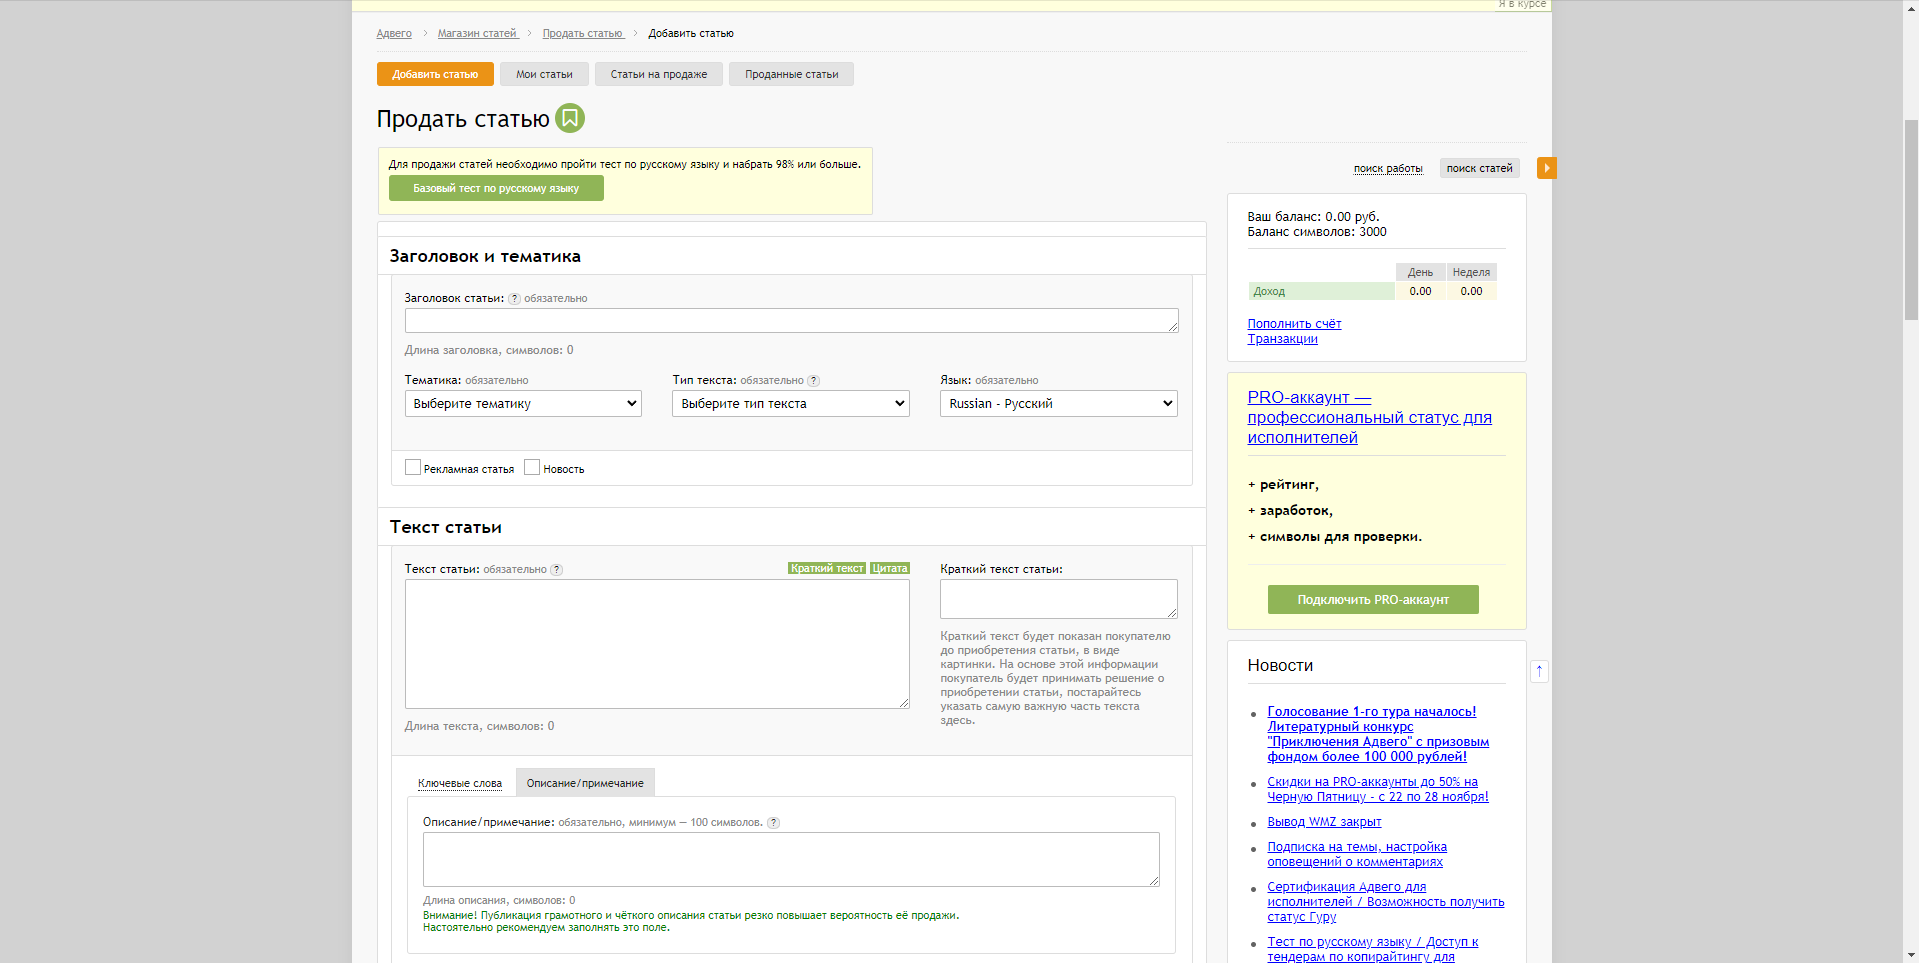
Task: Focus the Описание/примечание text area
Action: tap(791, 859)
